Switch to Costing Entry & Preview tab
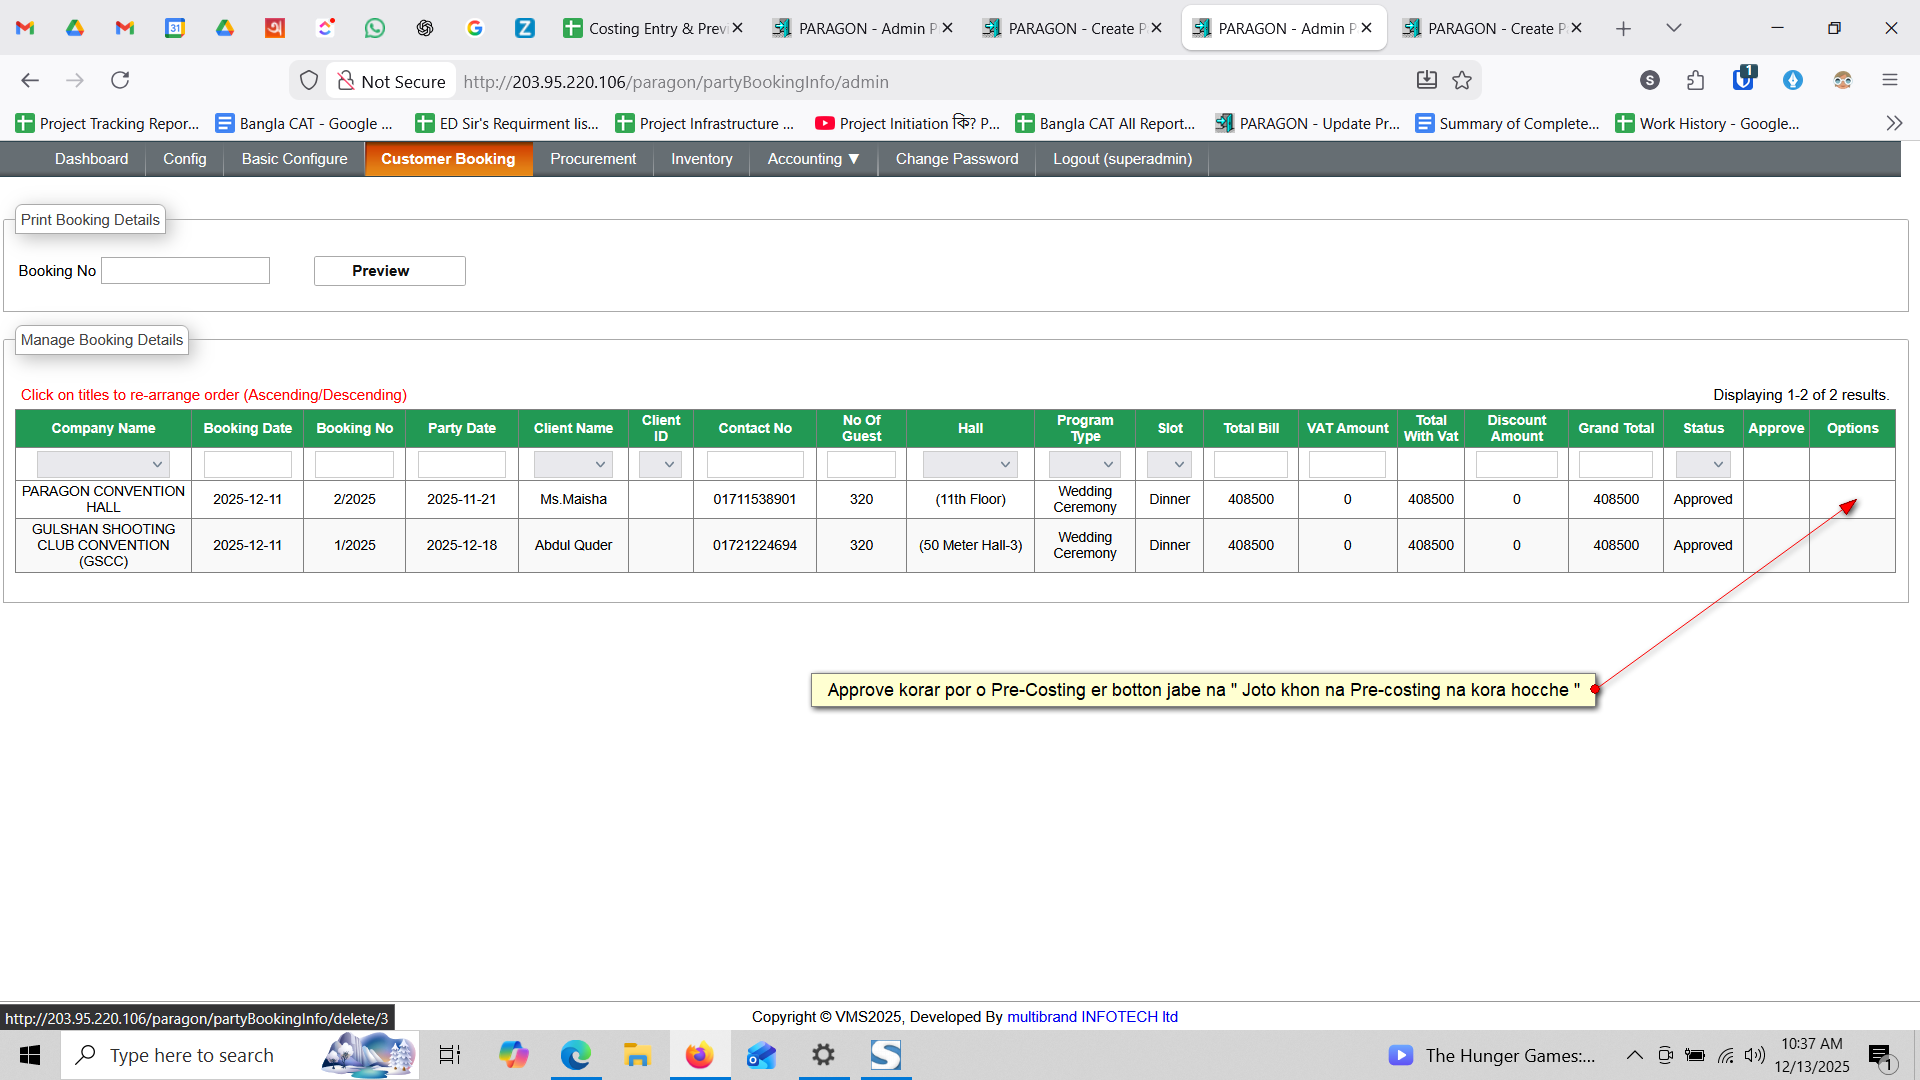Screen dimensions: 1920x1080 click(x=654, y=28)
